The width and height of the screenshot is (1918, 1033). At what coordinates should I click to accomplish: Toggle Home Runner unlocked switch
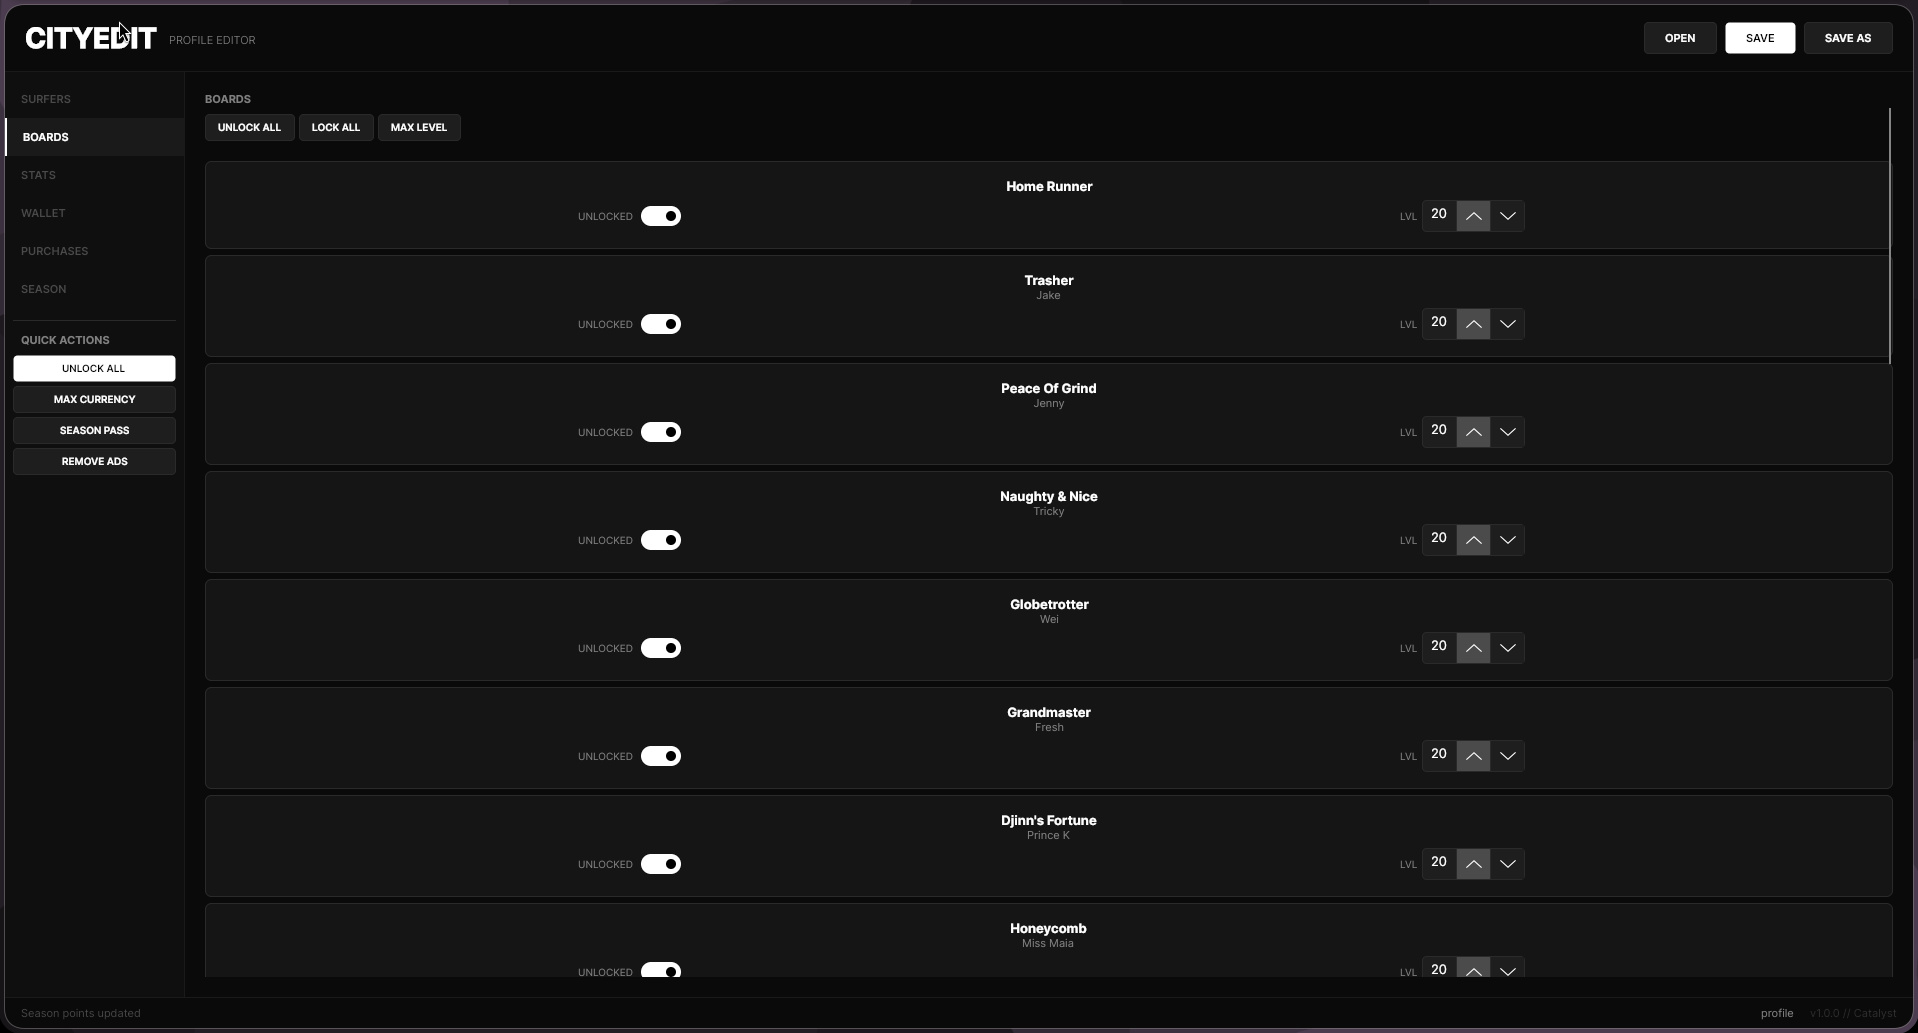(661, 216)
